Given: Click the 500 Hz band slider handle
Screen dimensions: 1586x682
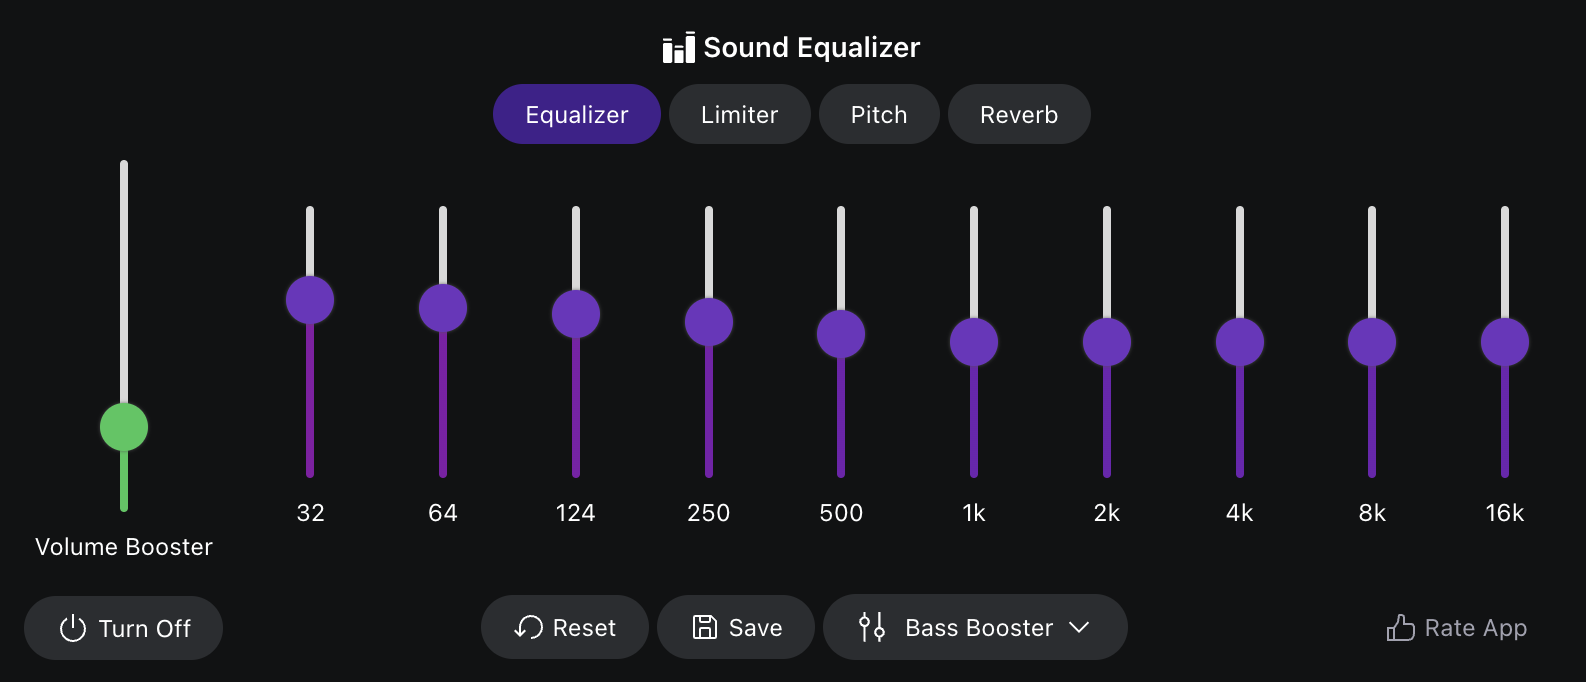Looking at the screenshot, I should tap(841, 334).
